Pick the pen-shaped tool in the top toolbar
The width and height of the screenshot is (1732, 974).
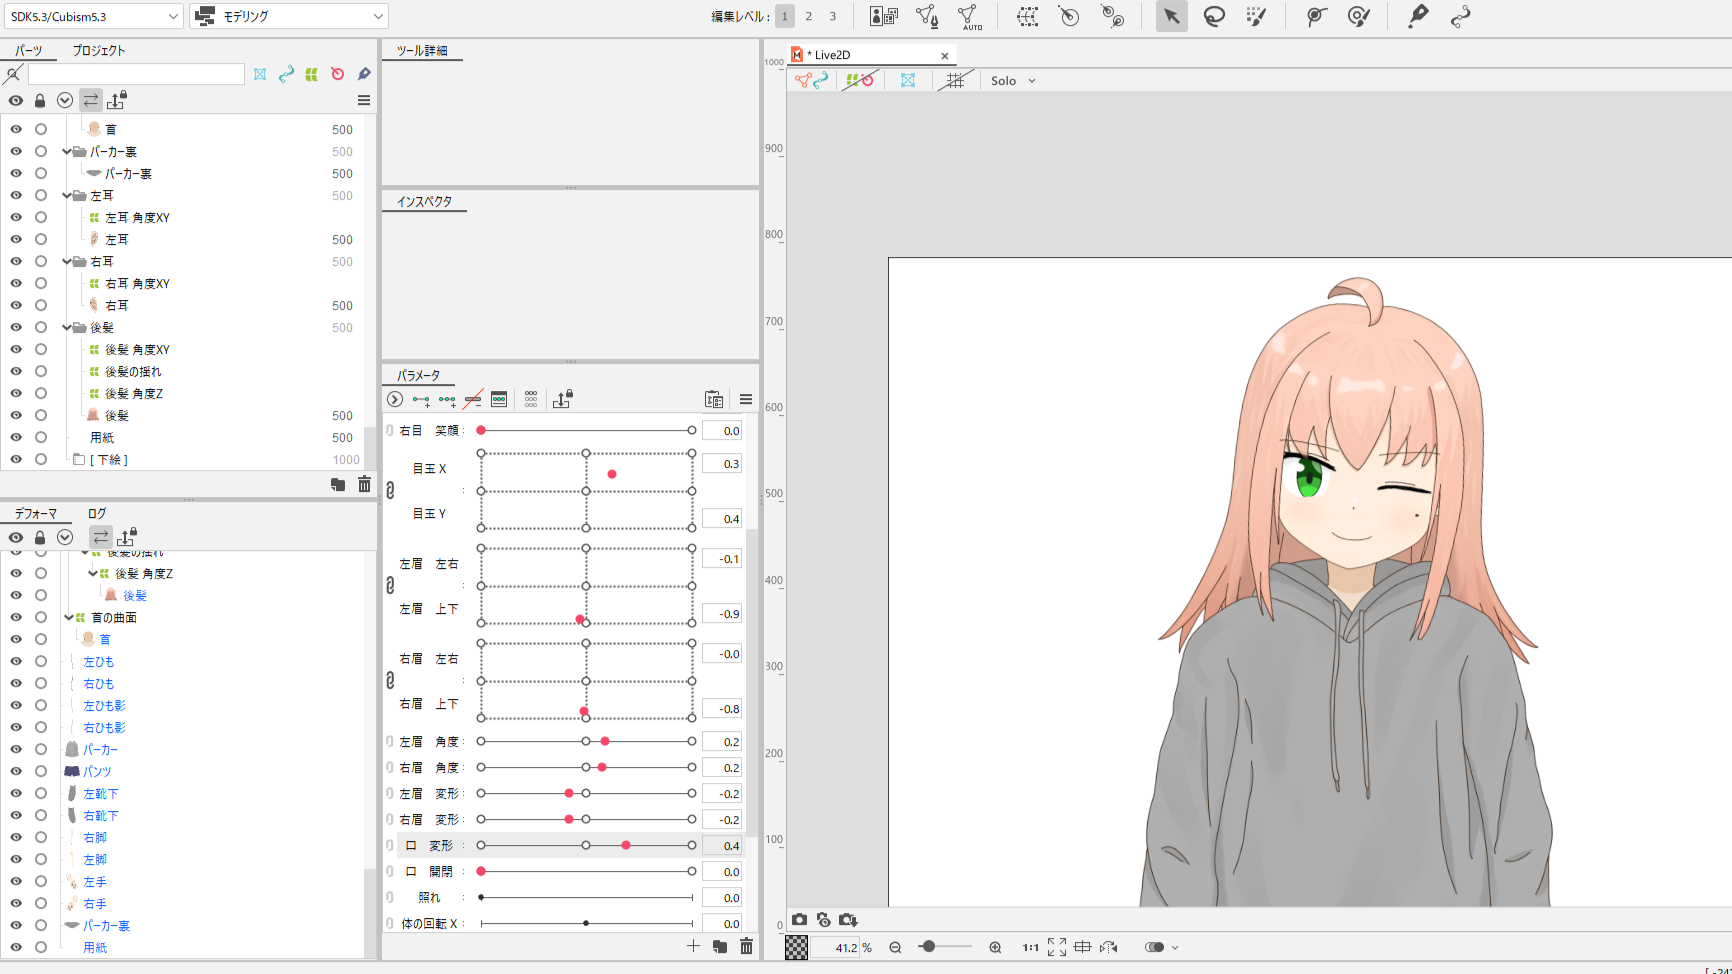tap(1418, 16)
